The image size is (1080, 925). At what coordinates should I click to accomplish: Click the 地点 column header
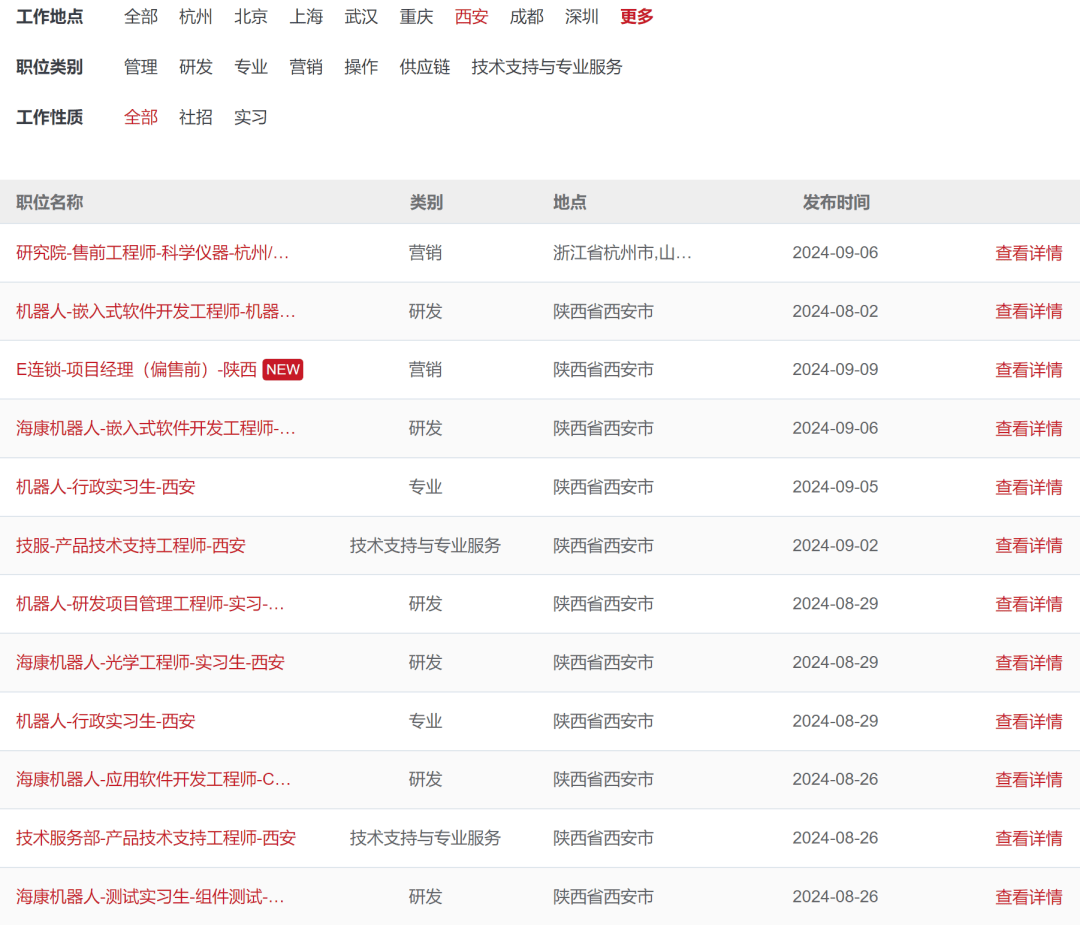[x=570, y=202]
